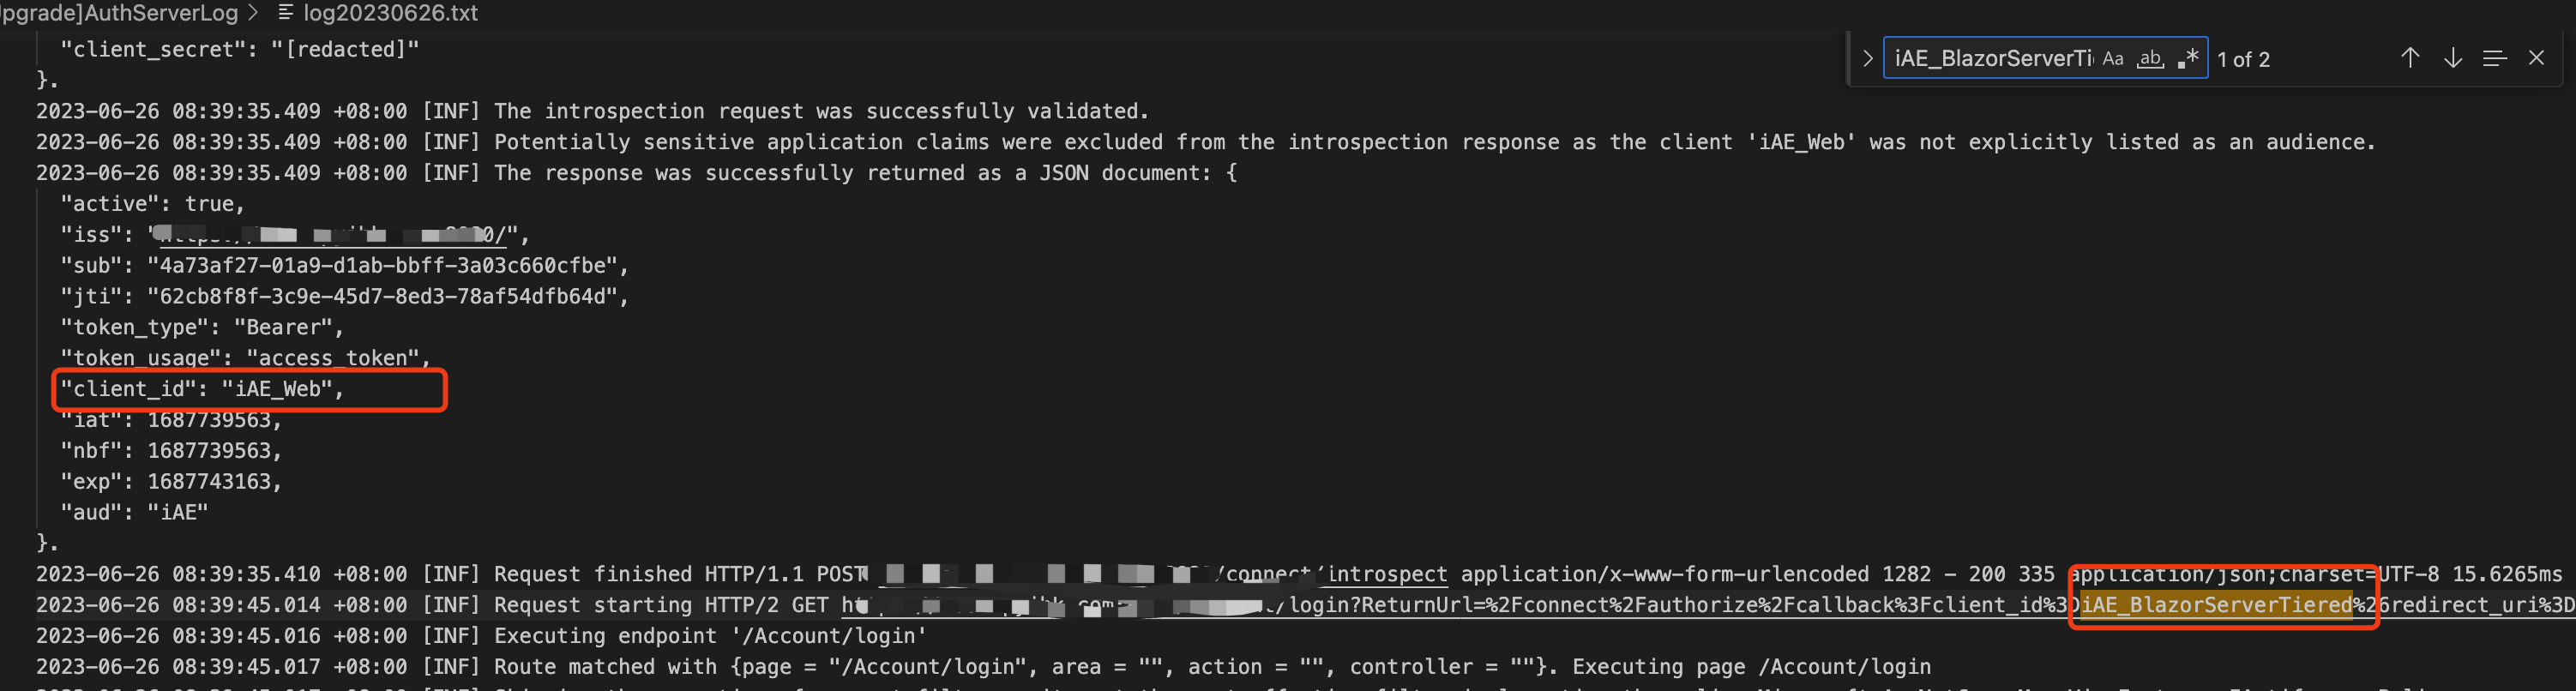Expand the Toggle Replace chevron in find widget
Viewport: 2576px width, 691px height.
(x=1867, y=59)
